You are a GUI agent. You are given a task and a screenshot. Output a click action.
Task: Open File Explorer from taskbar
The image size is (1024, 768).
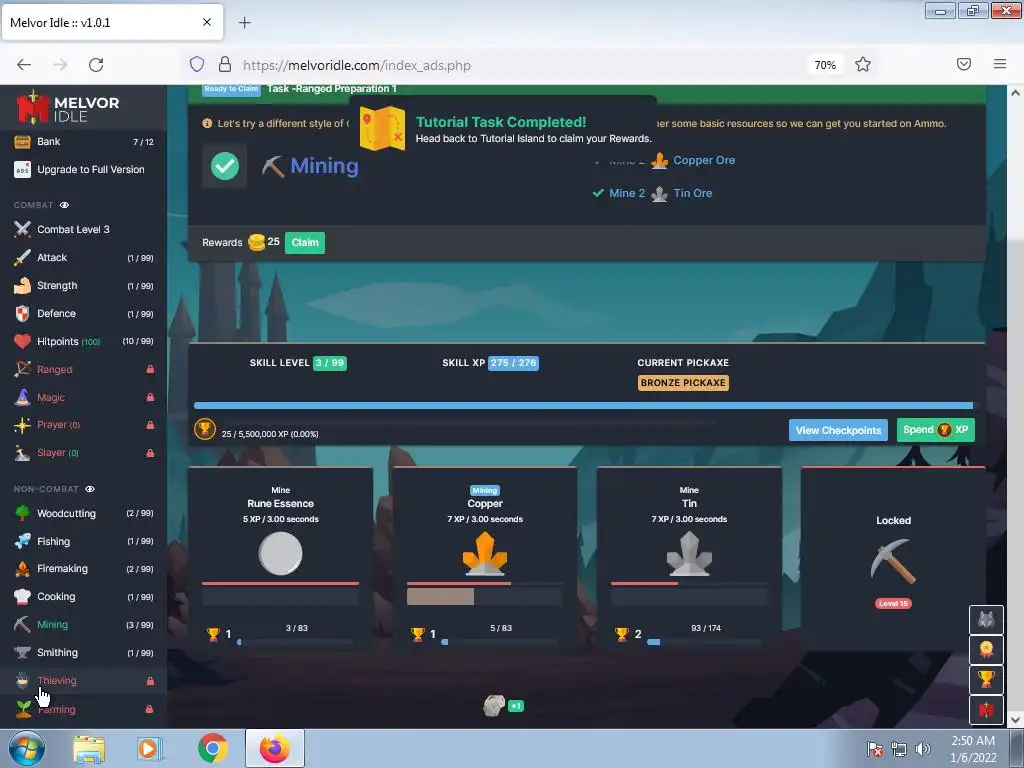[89, 749]
